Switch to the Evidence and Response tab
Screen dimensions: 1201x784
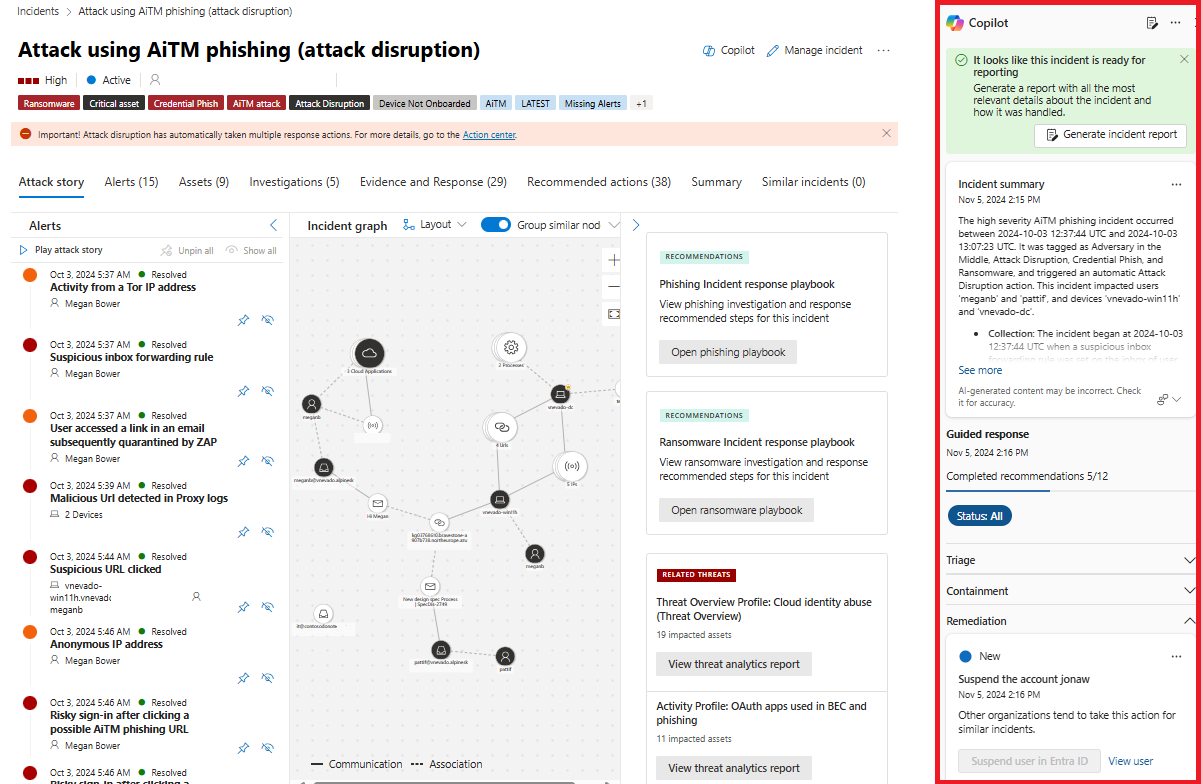tap(433, 182)
